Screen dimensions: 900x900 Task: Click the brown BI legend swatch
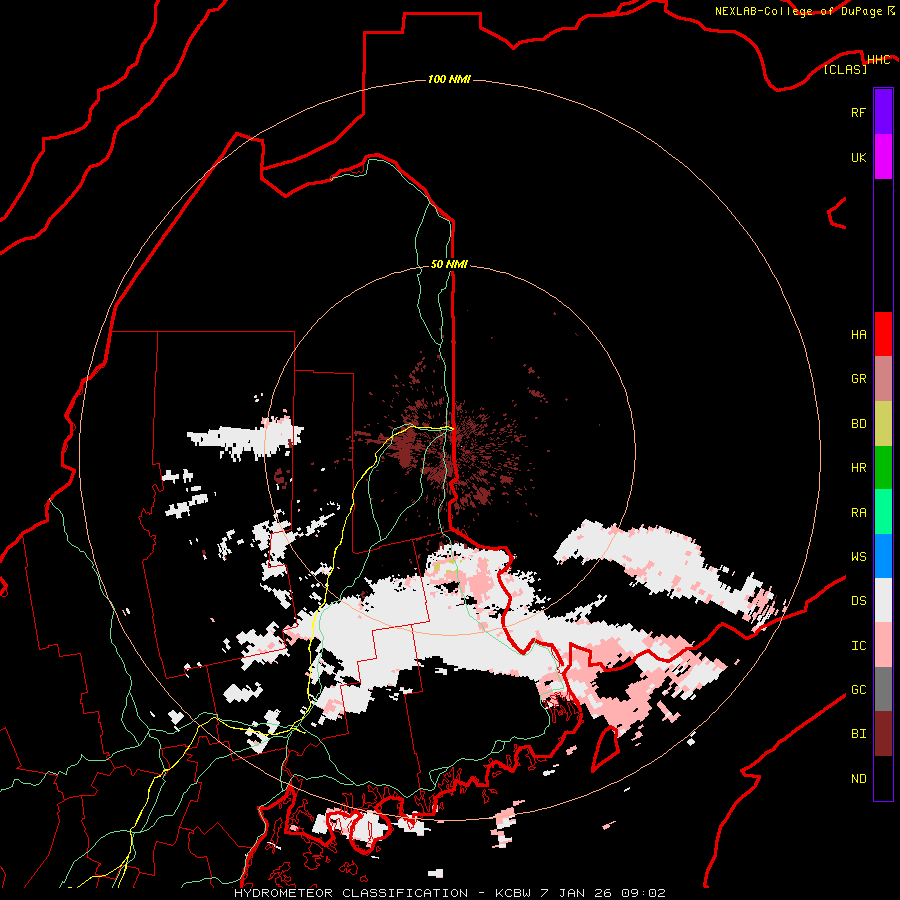883,734
